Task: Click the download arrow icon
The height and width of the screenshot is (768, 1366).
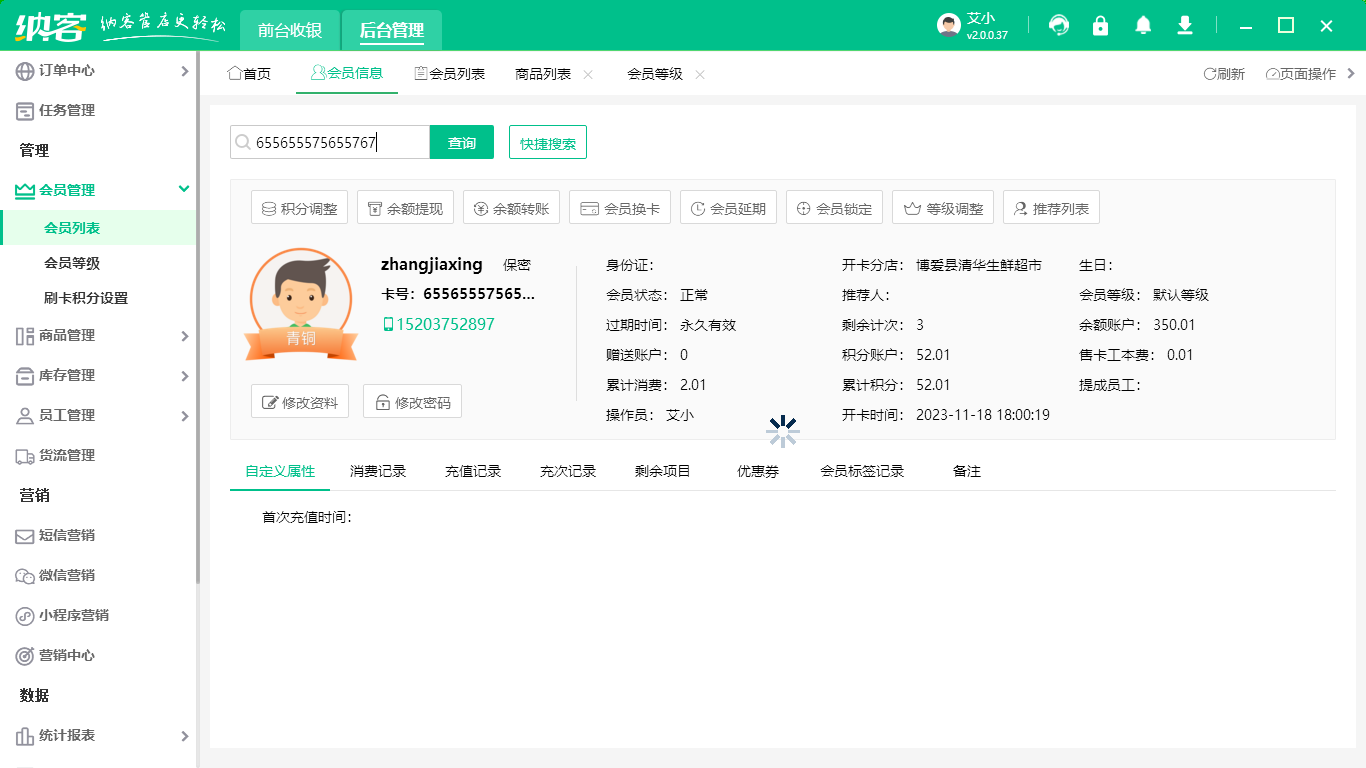Action: 1185,26
